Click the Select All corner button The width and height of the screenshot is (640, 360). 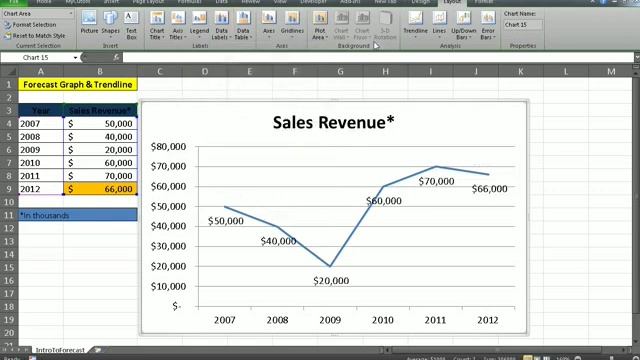(9, 71)
